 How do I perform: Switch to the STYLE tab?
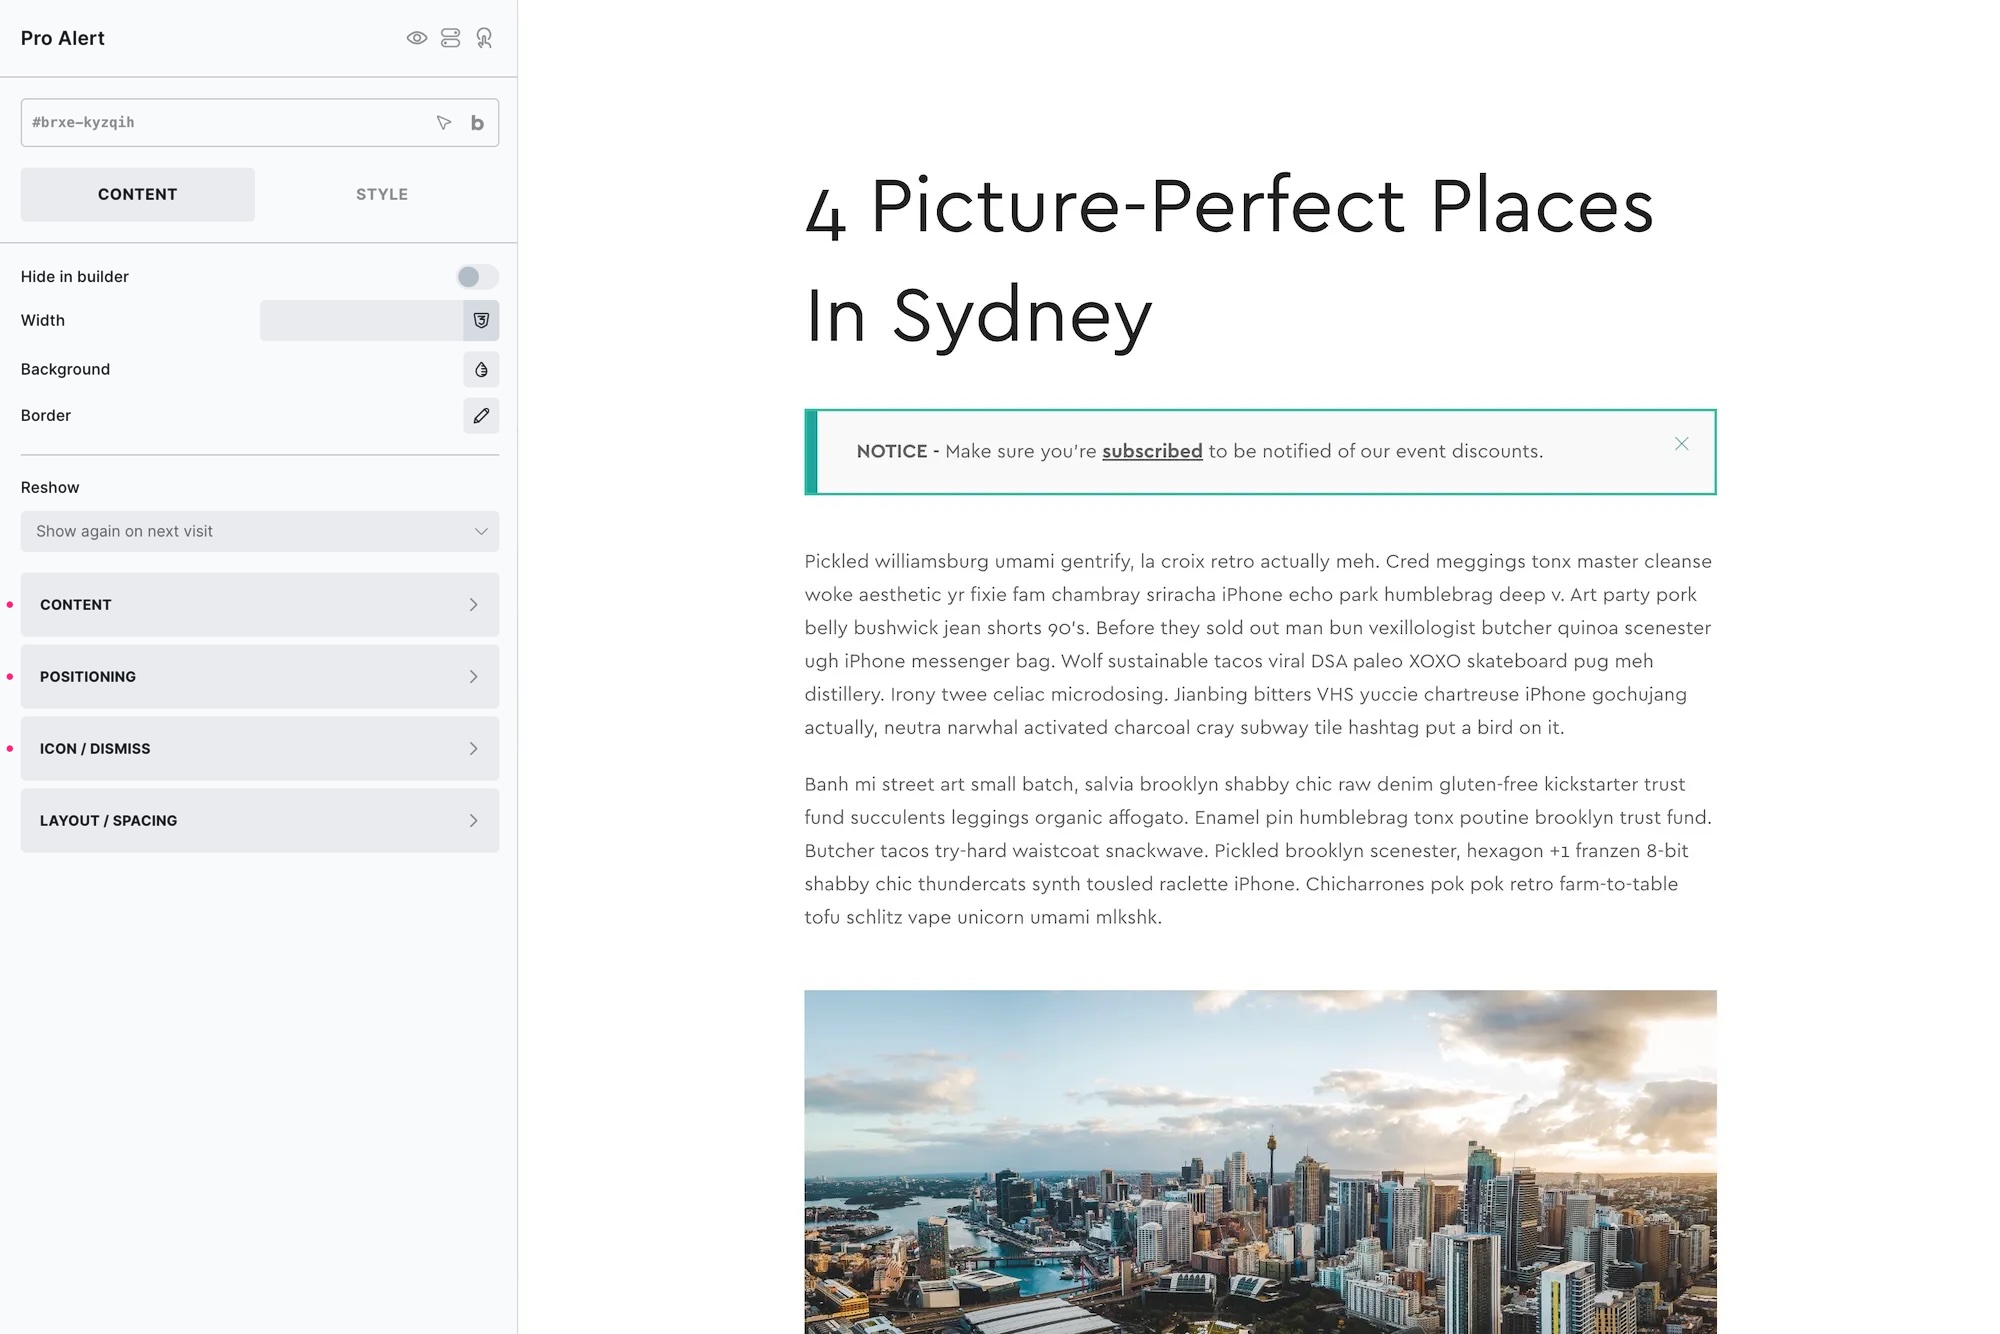pos(382,195)
